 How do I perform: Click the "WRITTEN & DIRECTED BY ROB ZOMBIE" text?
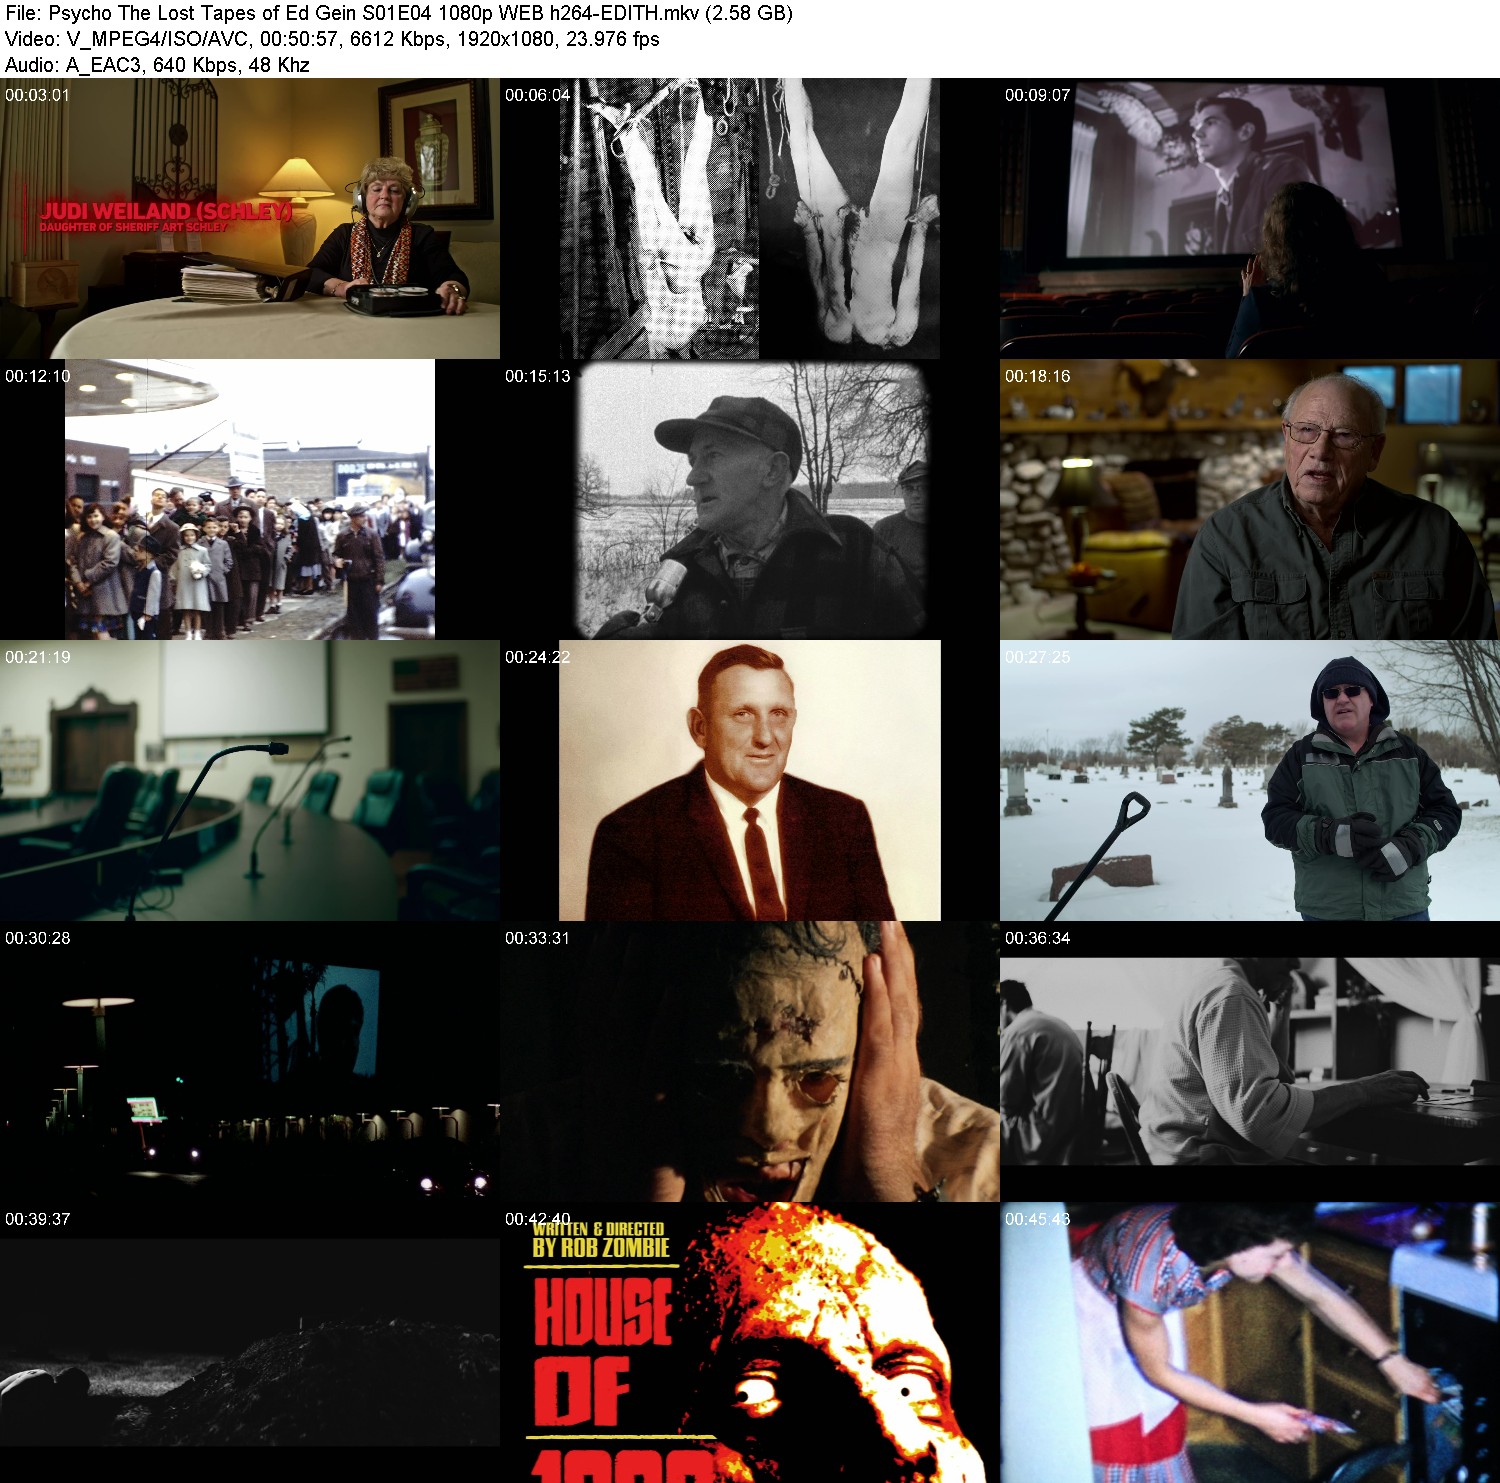(x=601, y=1240)
